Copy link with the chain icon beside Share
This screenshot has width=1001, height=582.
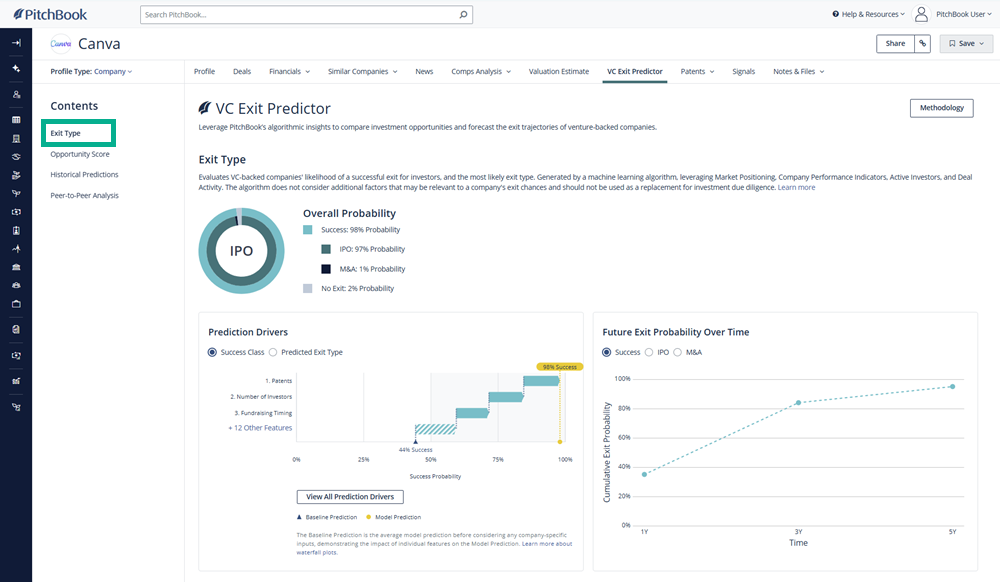922,43
